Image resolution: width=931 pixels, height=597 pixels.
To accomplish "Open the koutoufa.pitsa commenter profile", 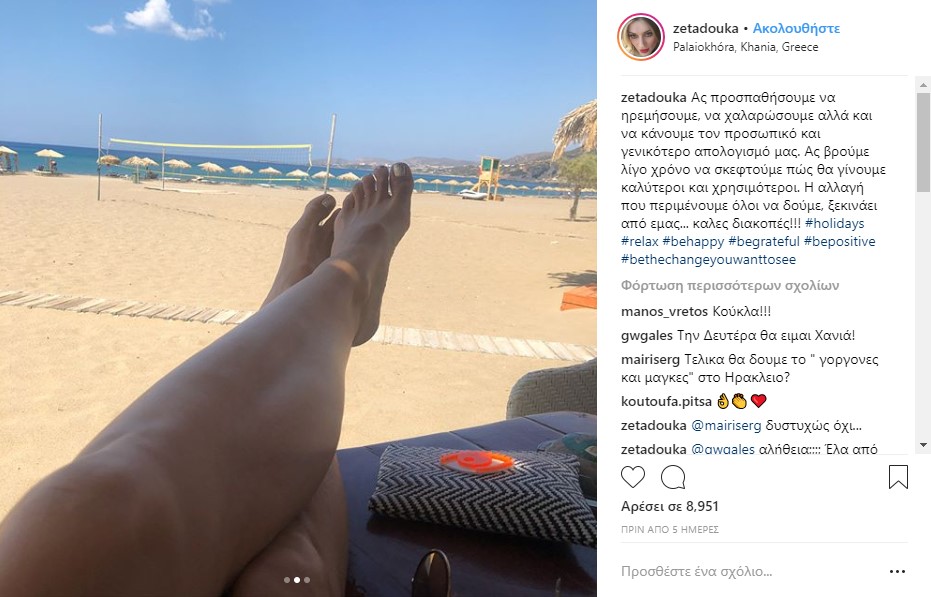I will click(x=666, y=402).
